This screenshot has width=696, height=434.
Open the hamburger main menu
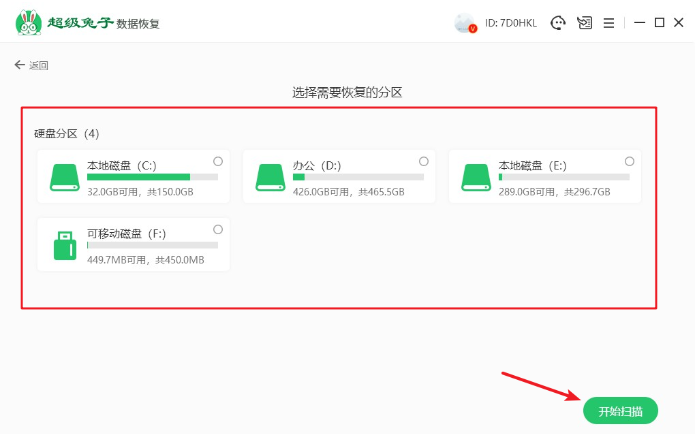coord(607,22)
